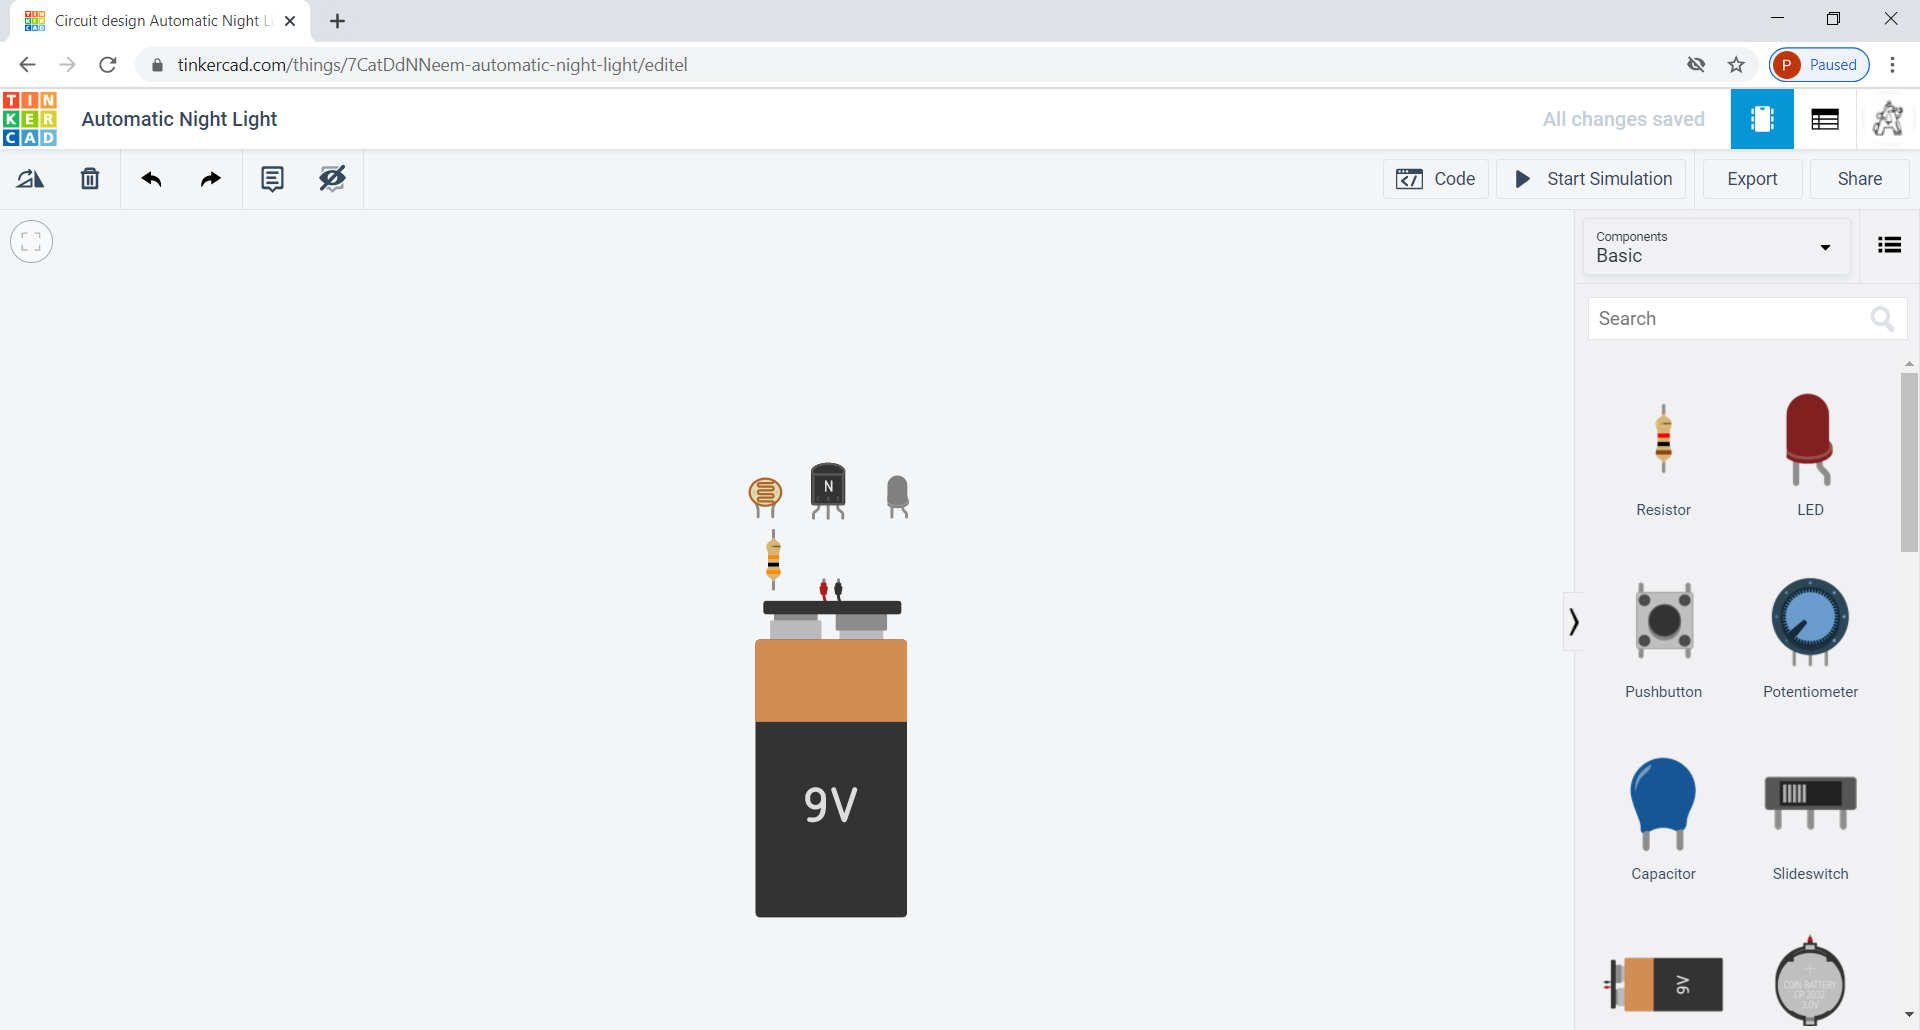Viewport: 1920px width, 1030px height.
Task: Open the Code editor
Action: click(1435, 179)
